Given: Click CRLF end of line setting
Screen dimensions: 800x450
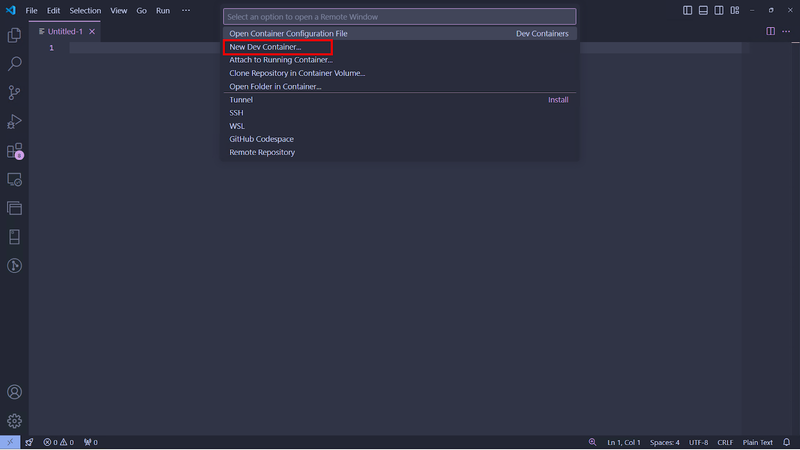Looking at the screenshot, I should (725, 442).
